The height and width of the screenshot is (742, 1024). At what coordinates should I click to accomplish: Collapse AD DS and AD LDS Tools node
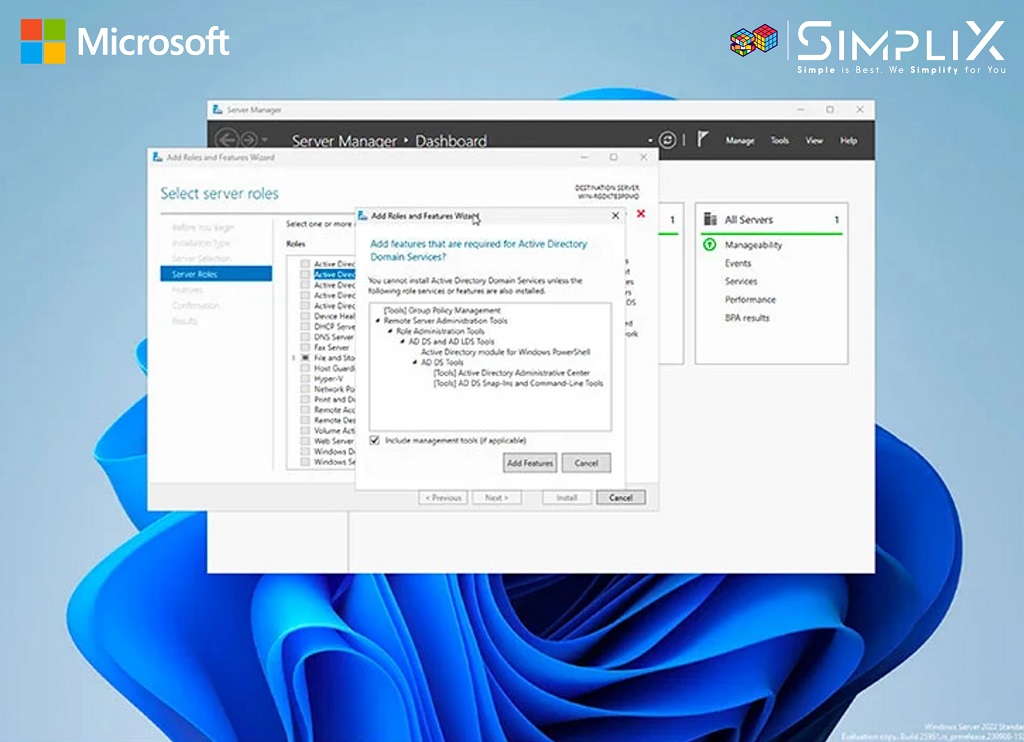(403, 342)
